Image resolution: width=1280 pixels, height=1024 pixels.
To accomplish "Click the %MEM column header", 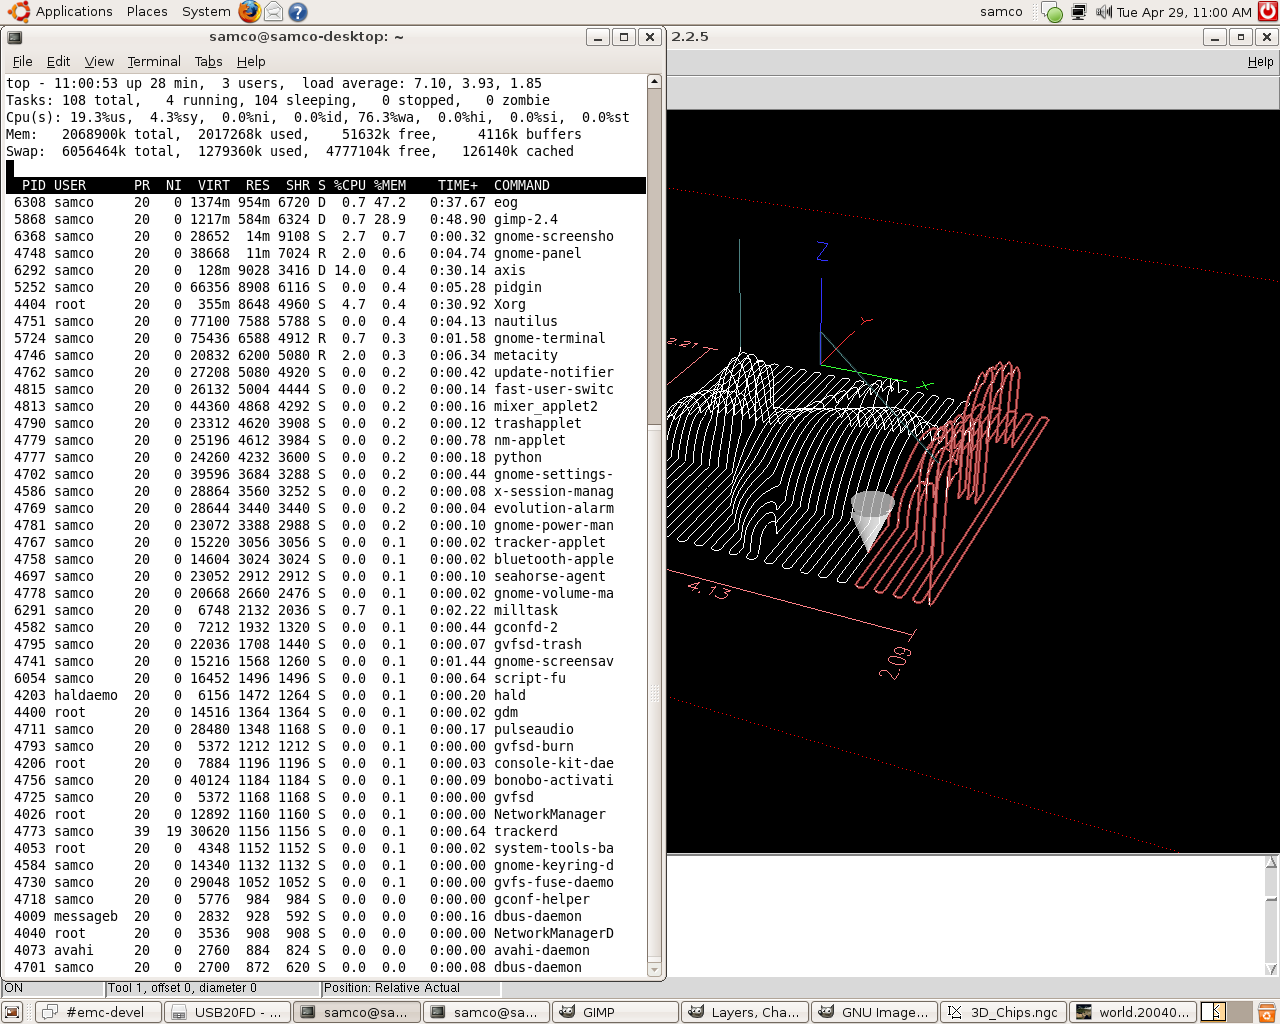I will click(x=390, y=185).
